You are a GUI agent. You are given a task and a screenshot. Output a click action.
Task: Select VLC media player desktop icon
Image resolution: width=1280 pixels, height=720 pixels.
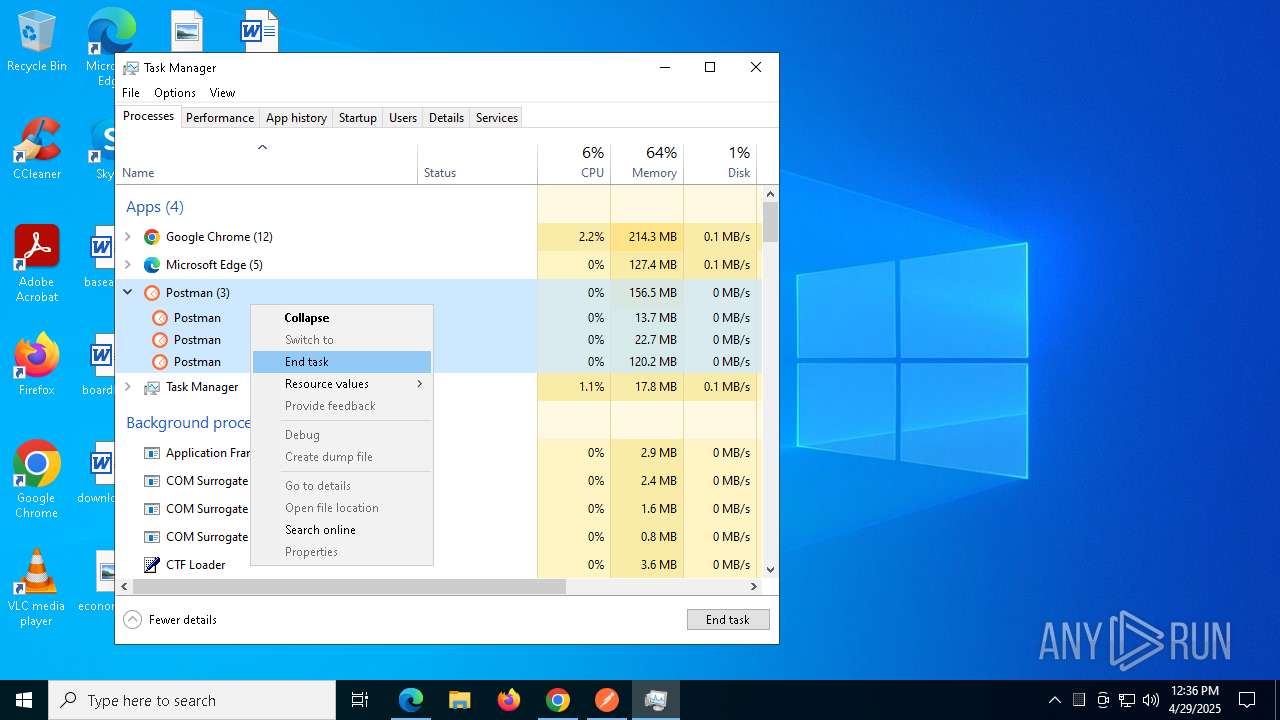(x=37, y=588)
